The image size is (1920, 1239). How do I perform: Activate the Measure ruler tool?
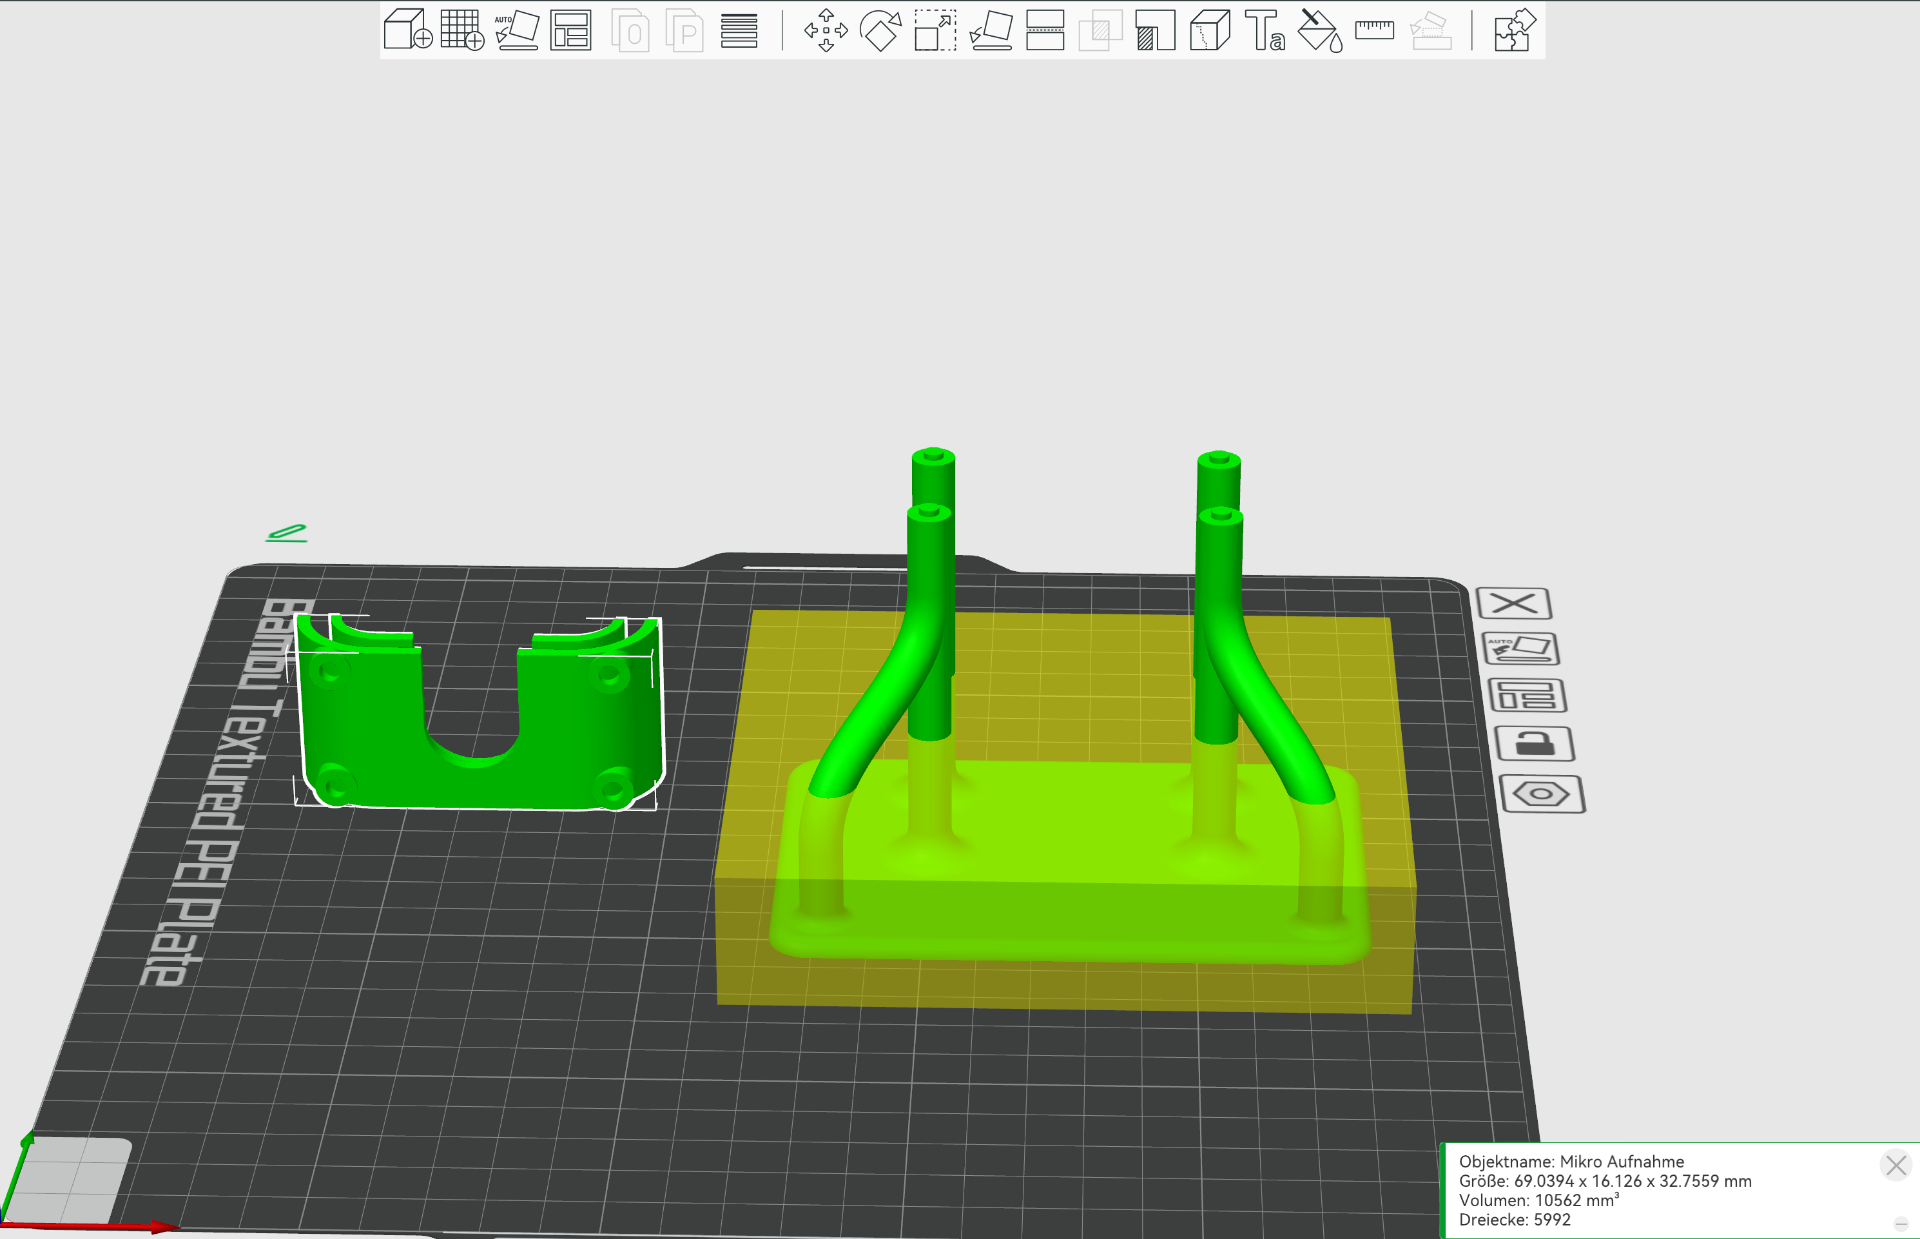(x=1375, y=30)
